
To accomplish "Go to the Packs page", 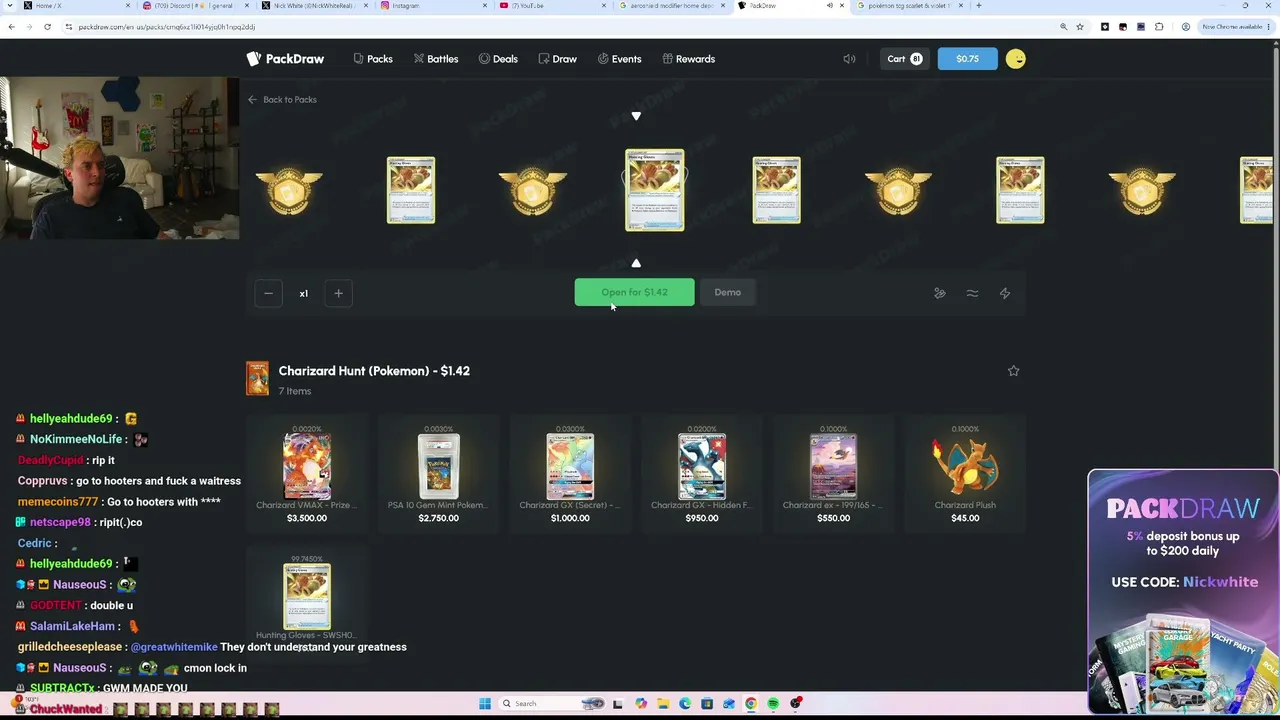I will [373, 59].
